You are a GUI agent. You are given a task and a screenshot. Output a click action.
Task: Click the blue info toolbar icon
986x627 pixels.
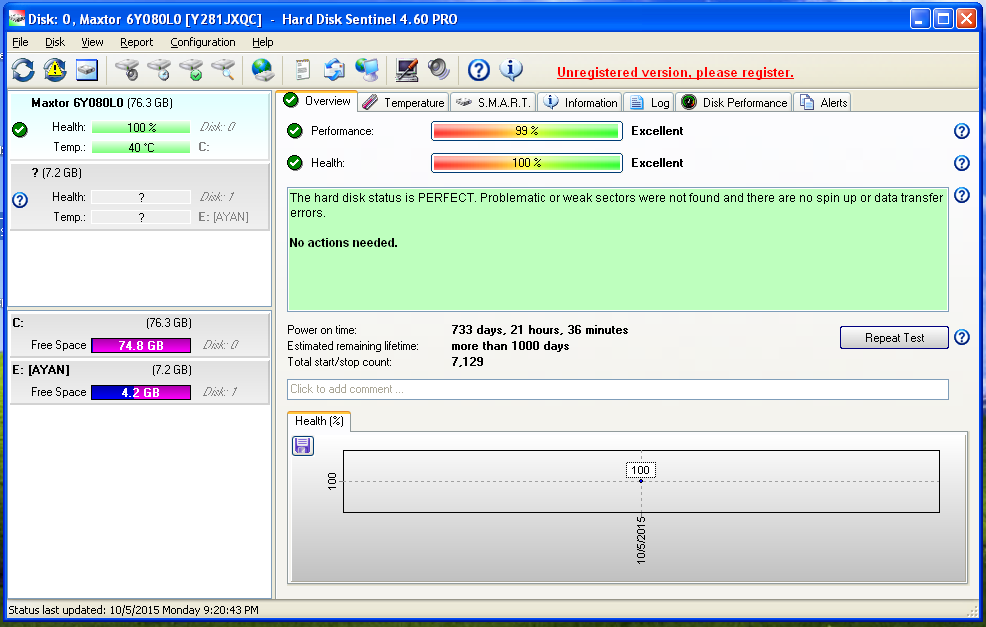coord(511,70)
